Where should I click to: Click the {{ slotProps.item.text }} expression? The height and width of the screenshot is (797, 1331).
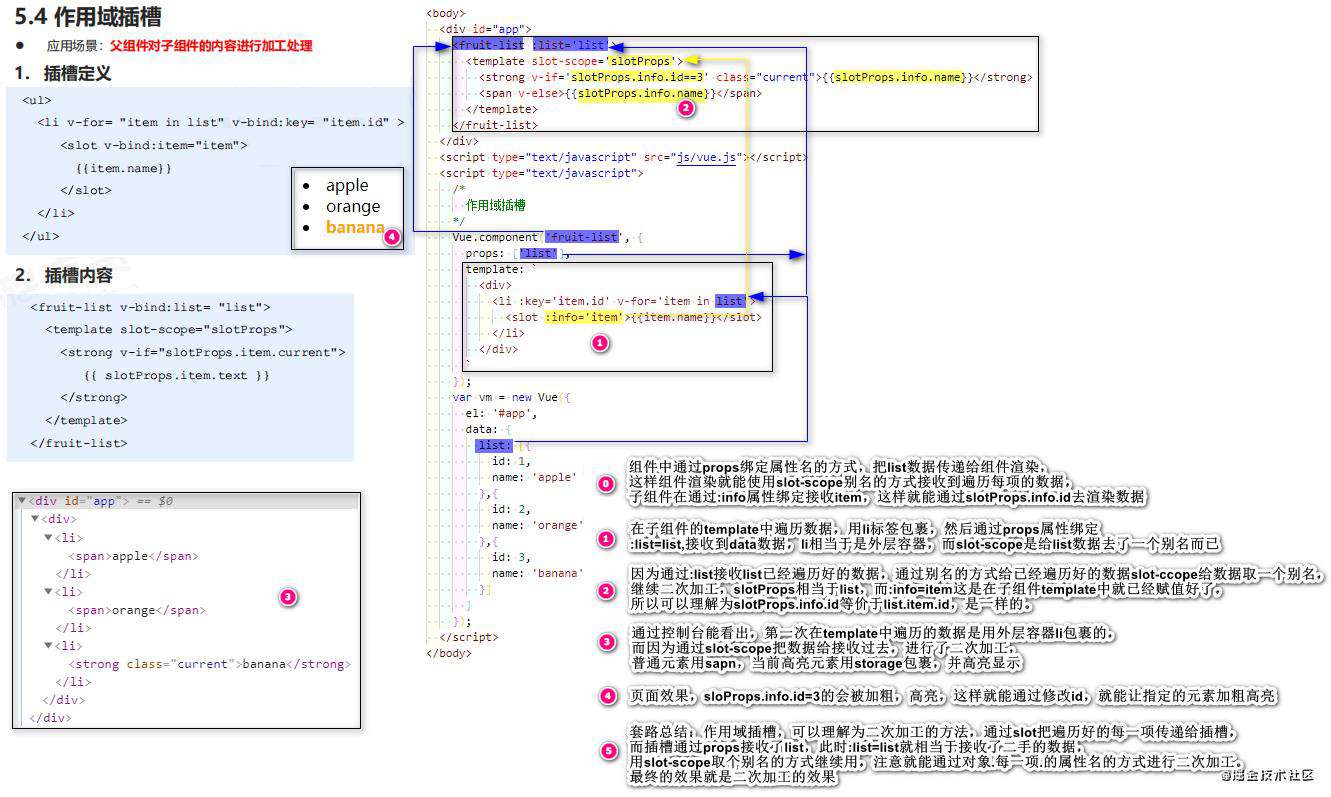coord(177,375)
